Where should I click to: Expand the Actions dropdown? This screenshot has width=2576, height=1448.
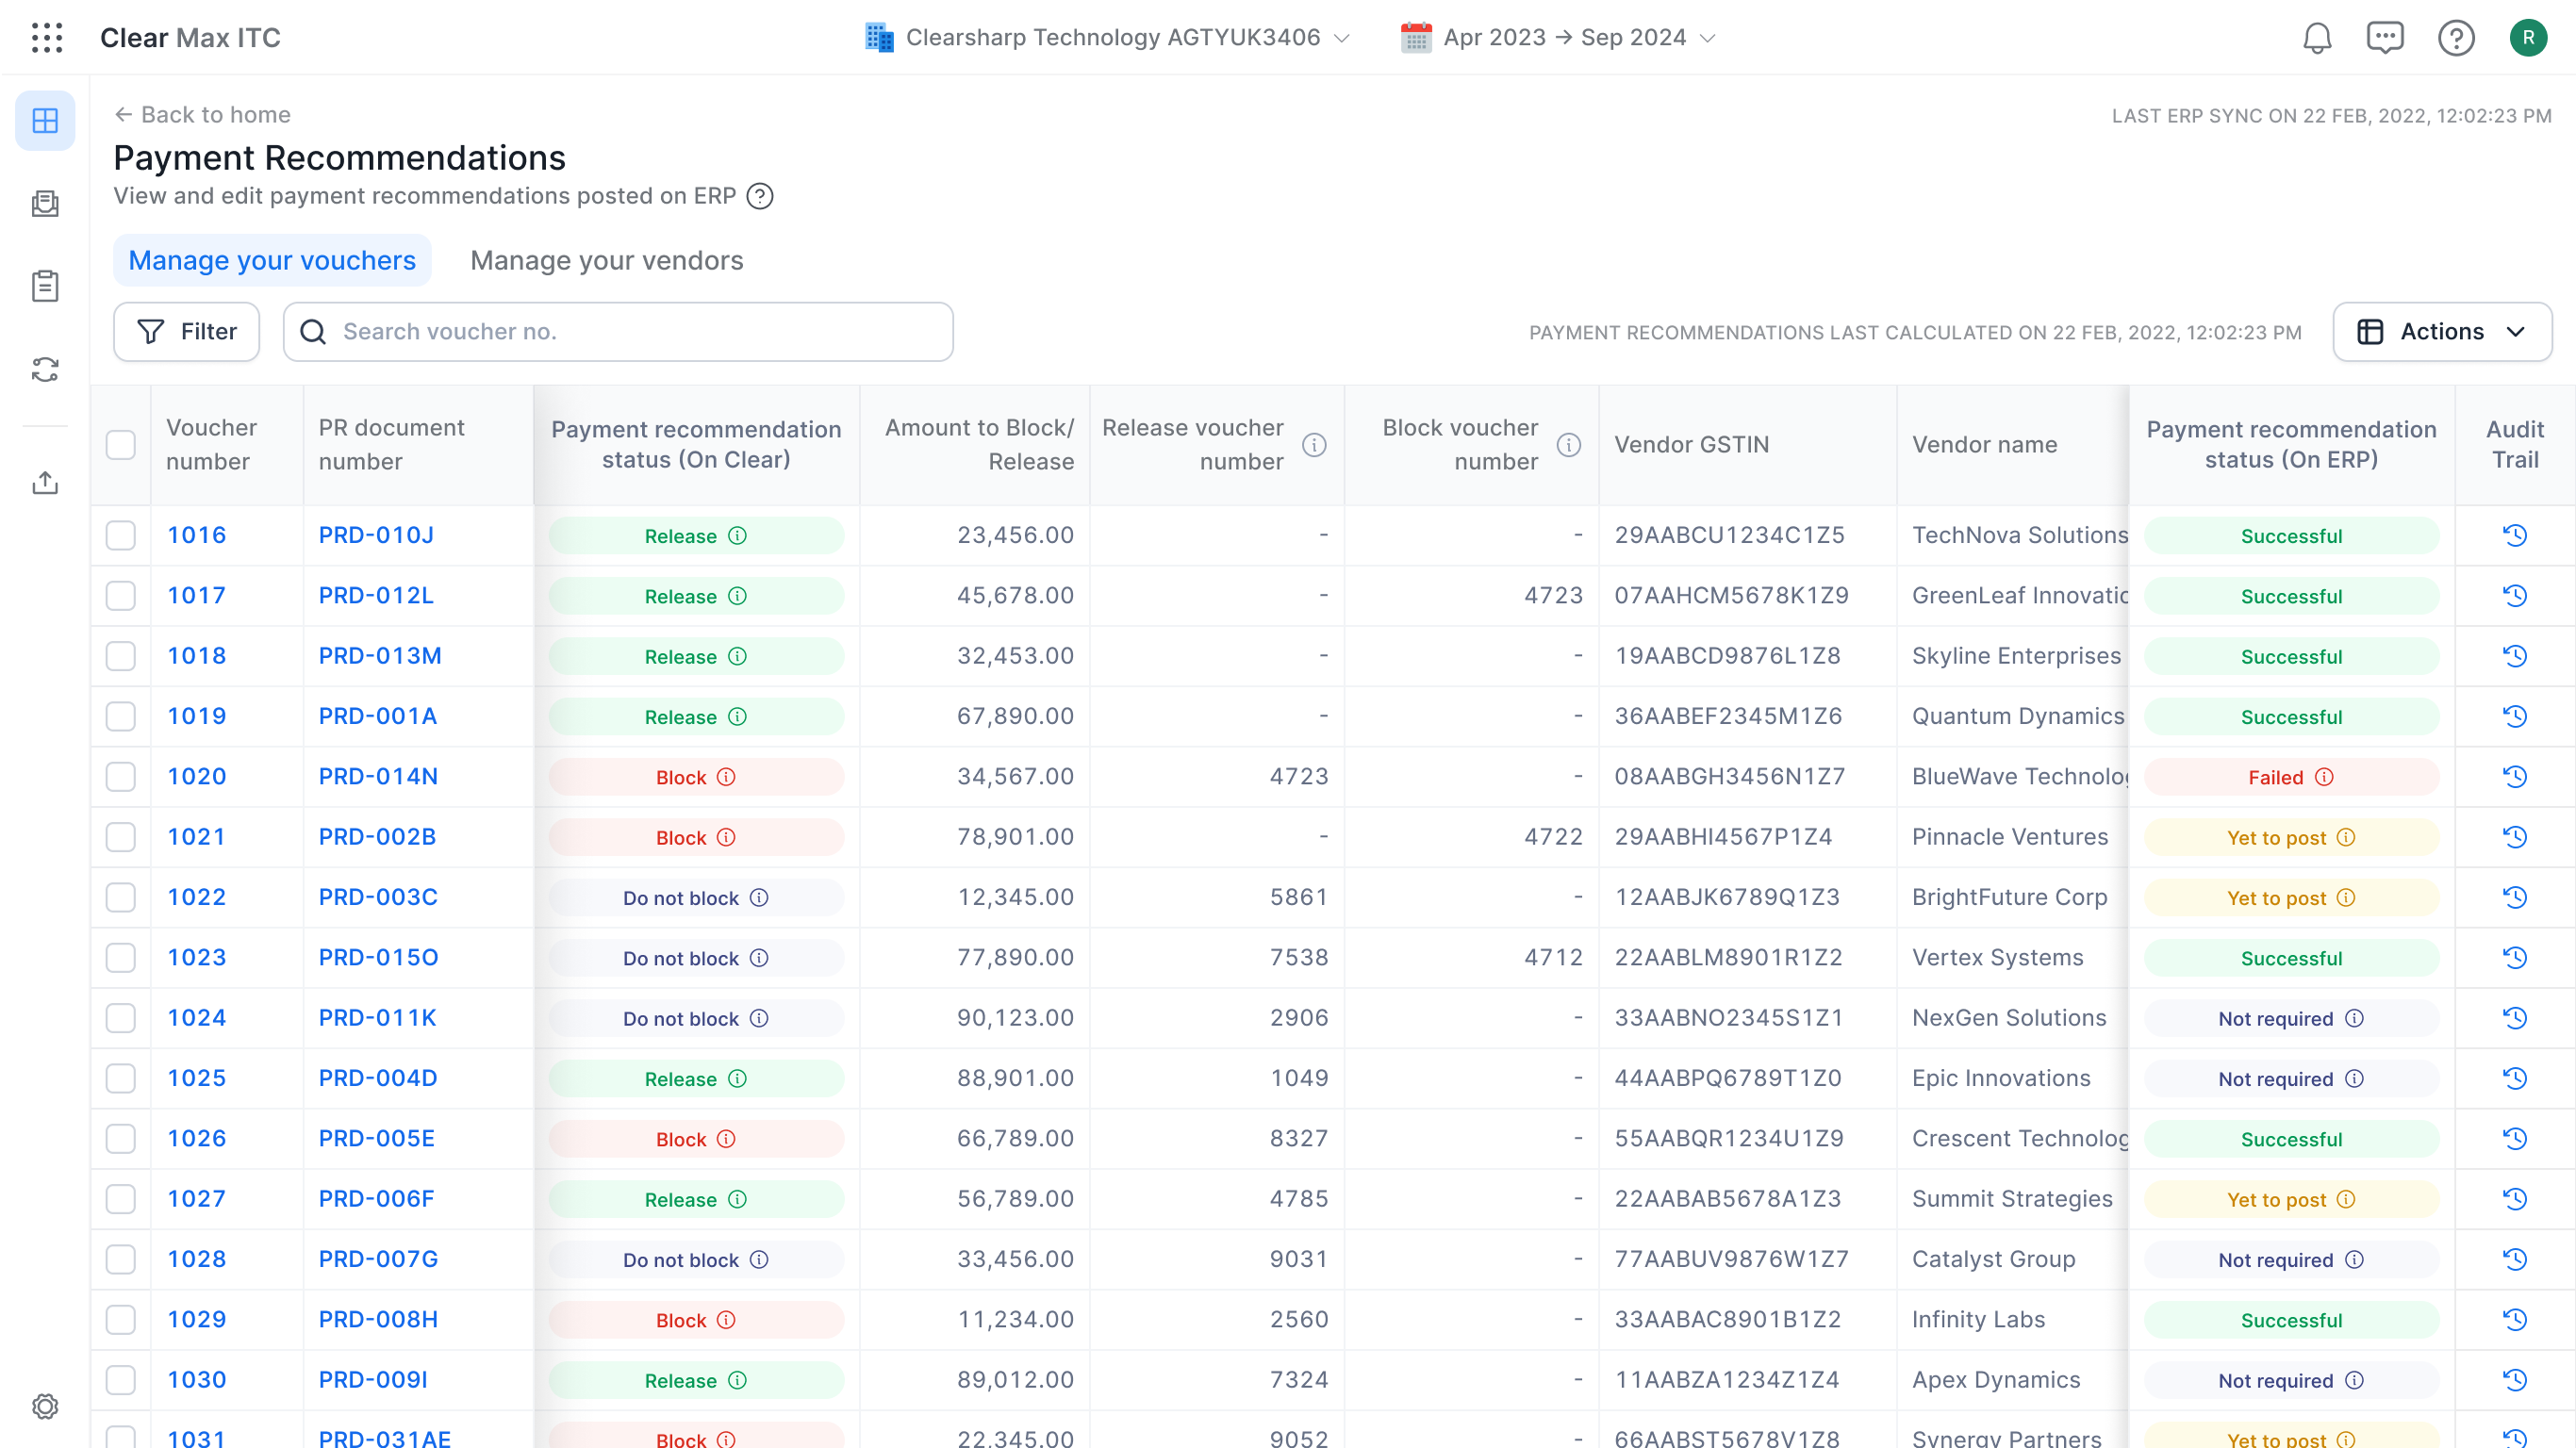2442,332
